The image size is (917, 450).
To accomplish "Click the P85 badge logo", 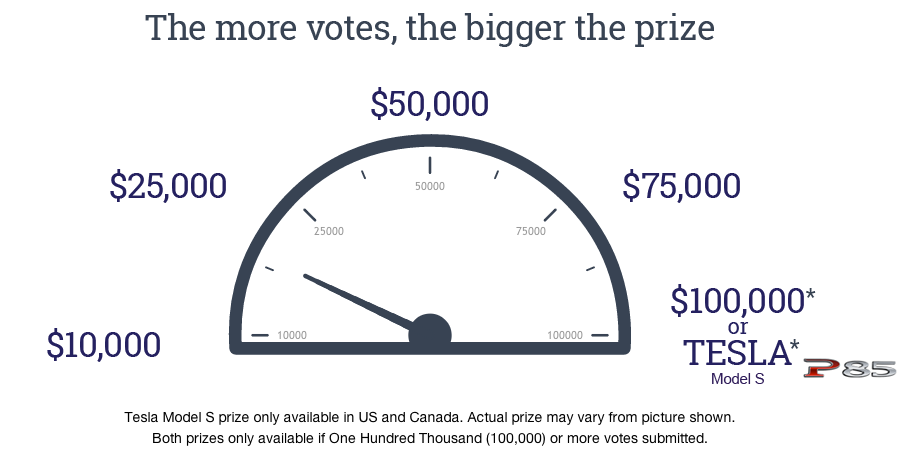I will click(850, 369).
